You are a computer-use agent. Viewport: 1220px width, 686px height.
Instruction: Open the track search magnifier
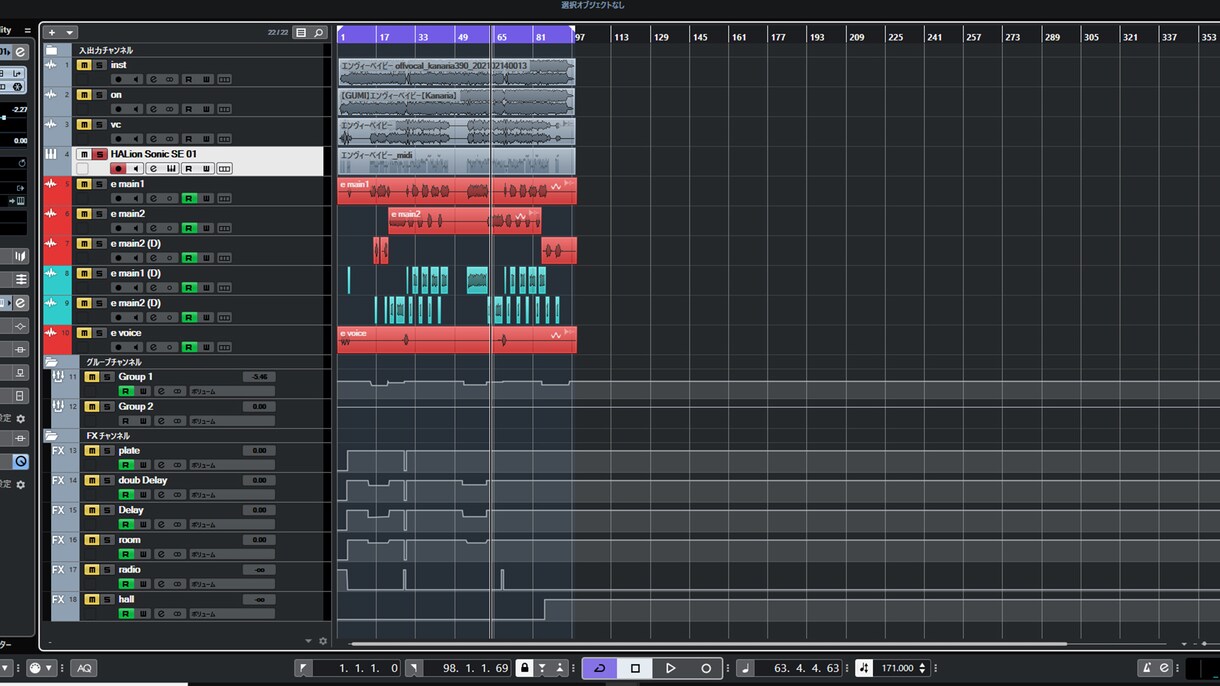coord(319,33)
